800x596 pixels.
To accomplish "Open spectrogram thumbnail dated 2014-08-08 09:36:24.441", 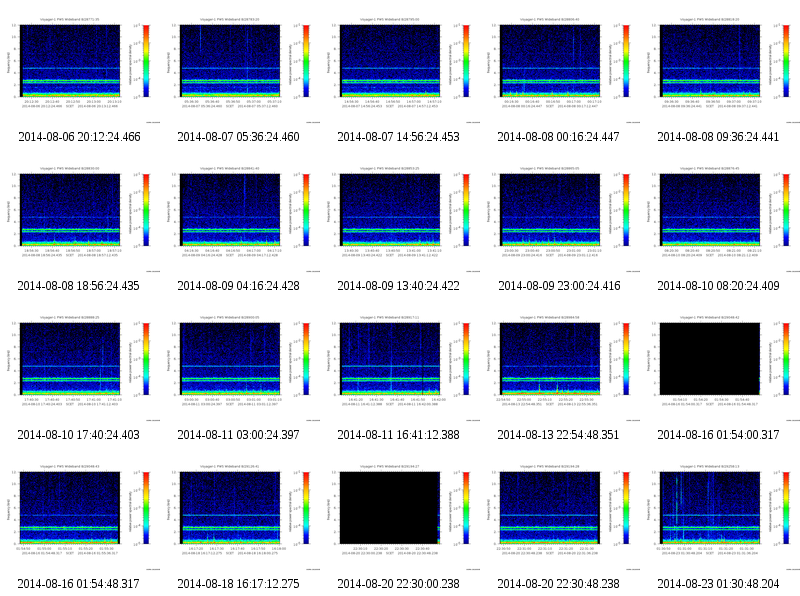I will coord(720,64).
